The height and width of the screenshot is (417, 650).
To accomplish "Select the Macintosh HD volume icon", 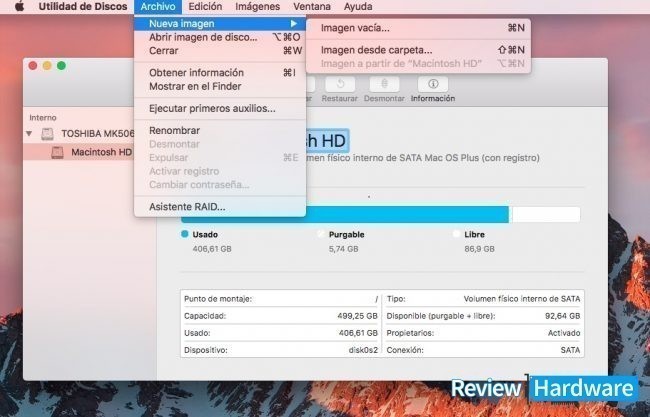I will tap(57, 153).
